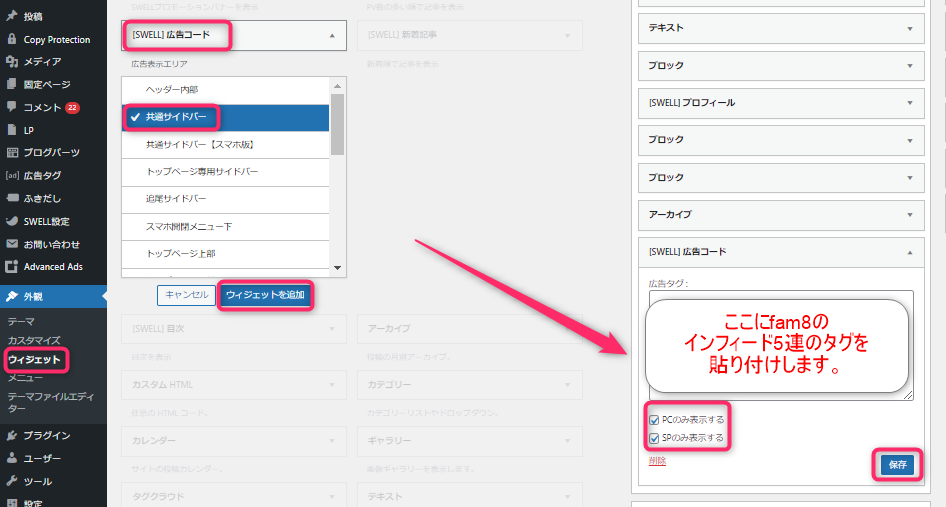
Task: Open カスタマイズ under 外観 menu
Action: tap(34, 341)
